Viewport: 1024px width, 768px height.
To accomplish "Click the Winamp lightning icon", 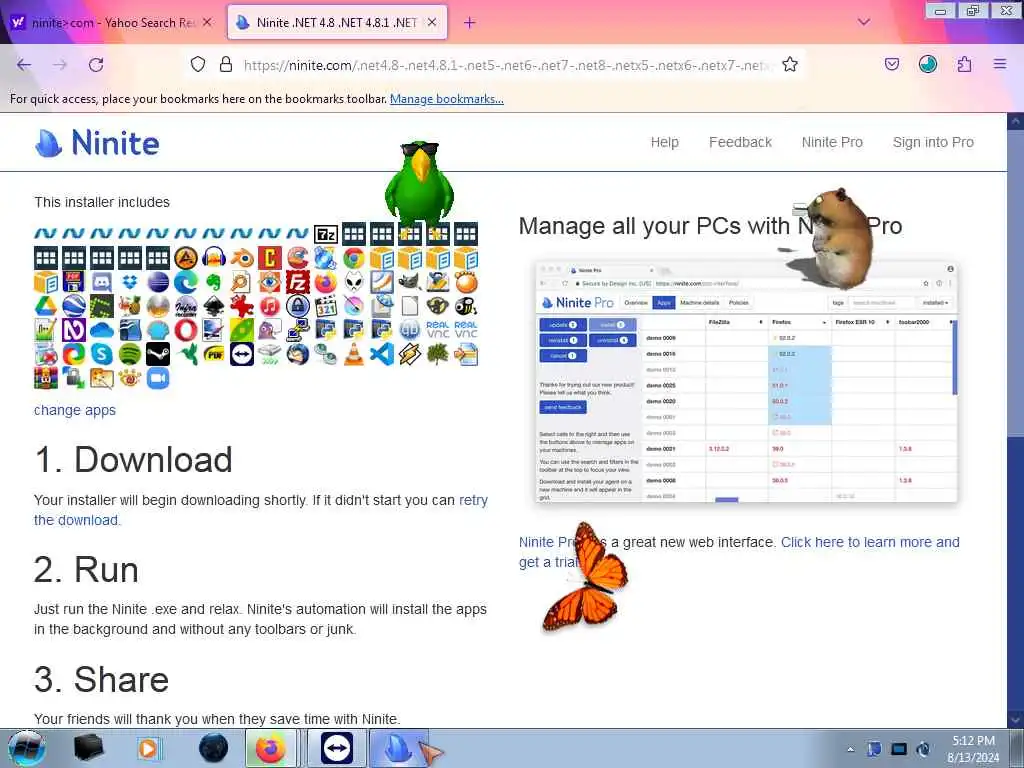I will tap(410, 354).
